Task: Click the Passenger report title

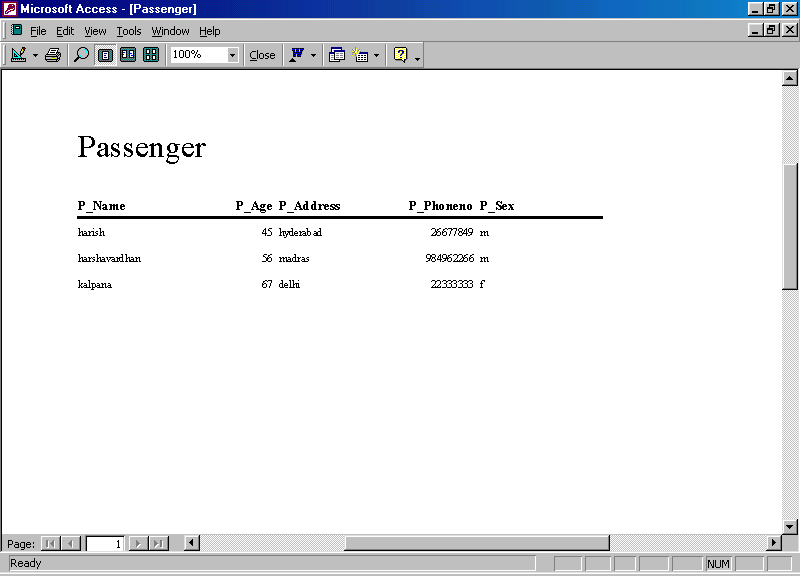Action: 142,148
